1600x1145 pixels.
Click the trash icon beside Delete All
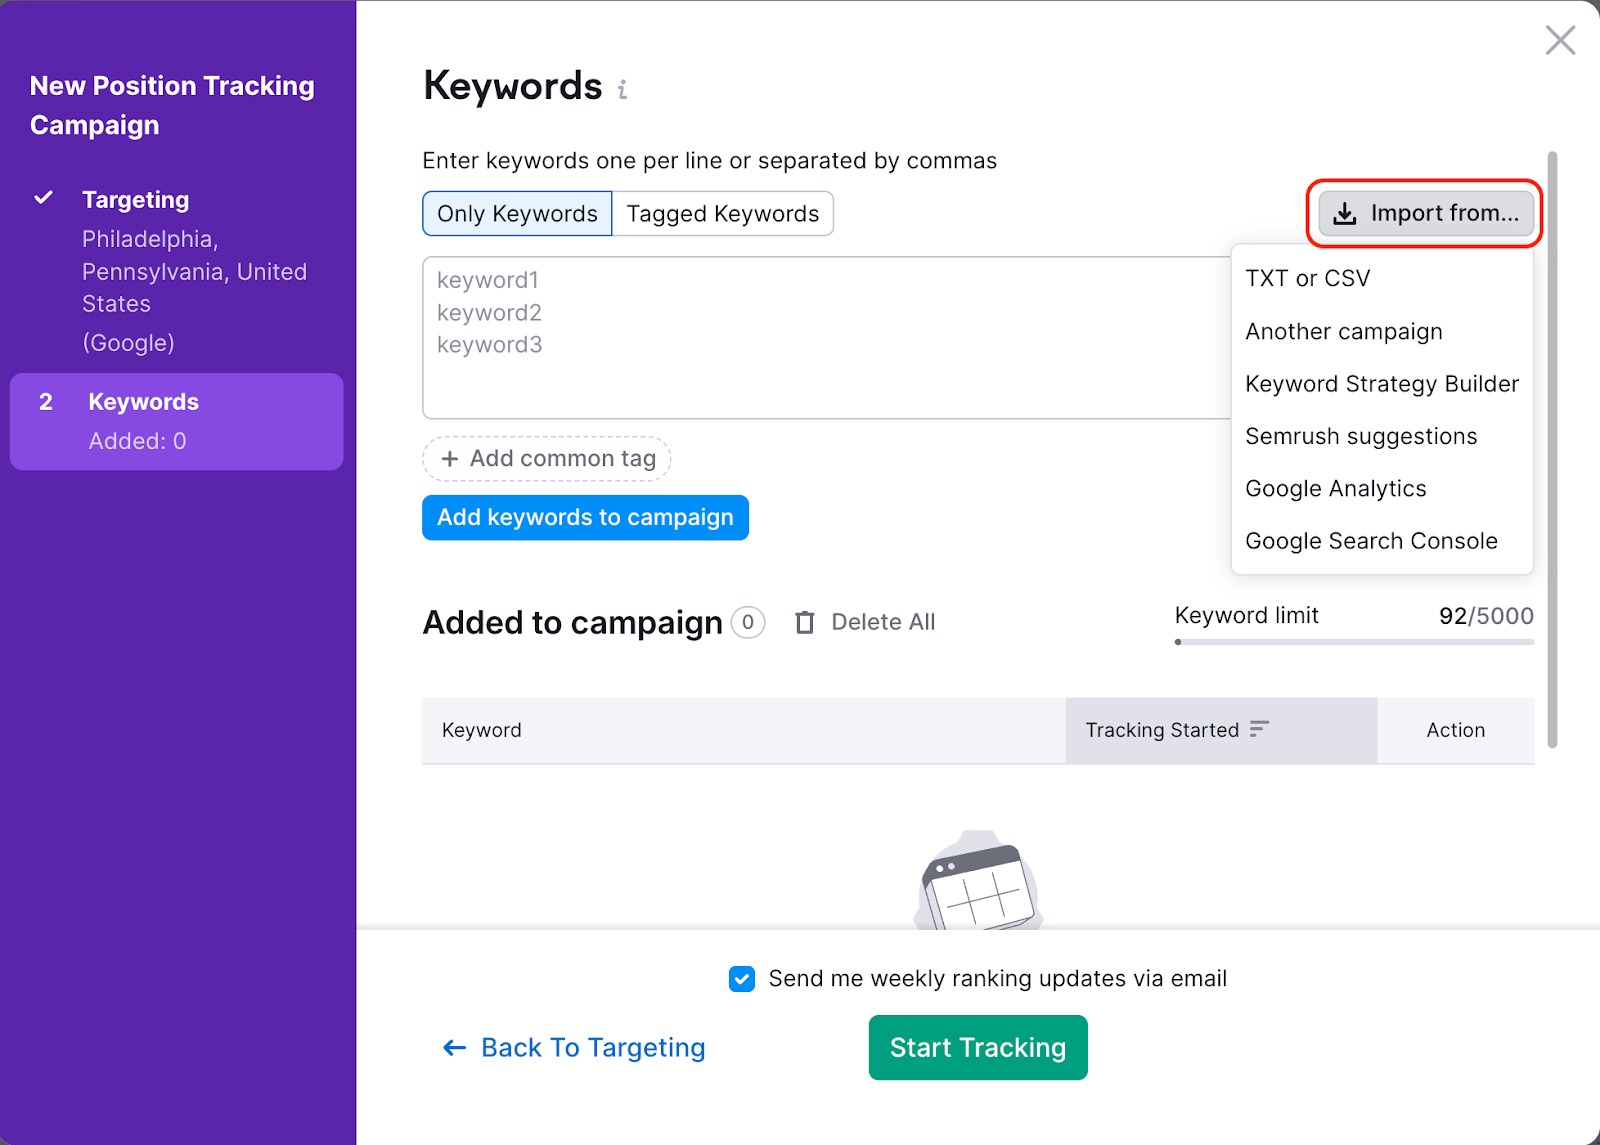click(804, 621)
